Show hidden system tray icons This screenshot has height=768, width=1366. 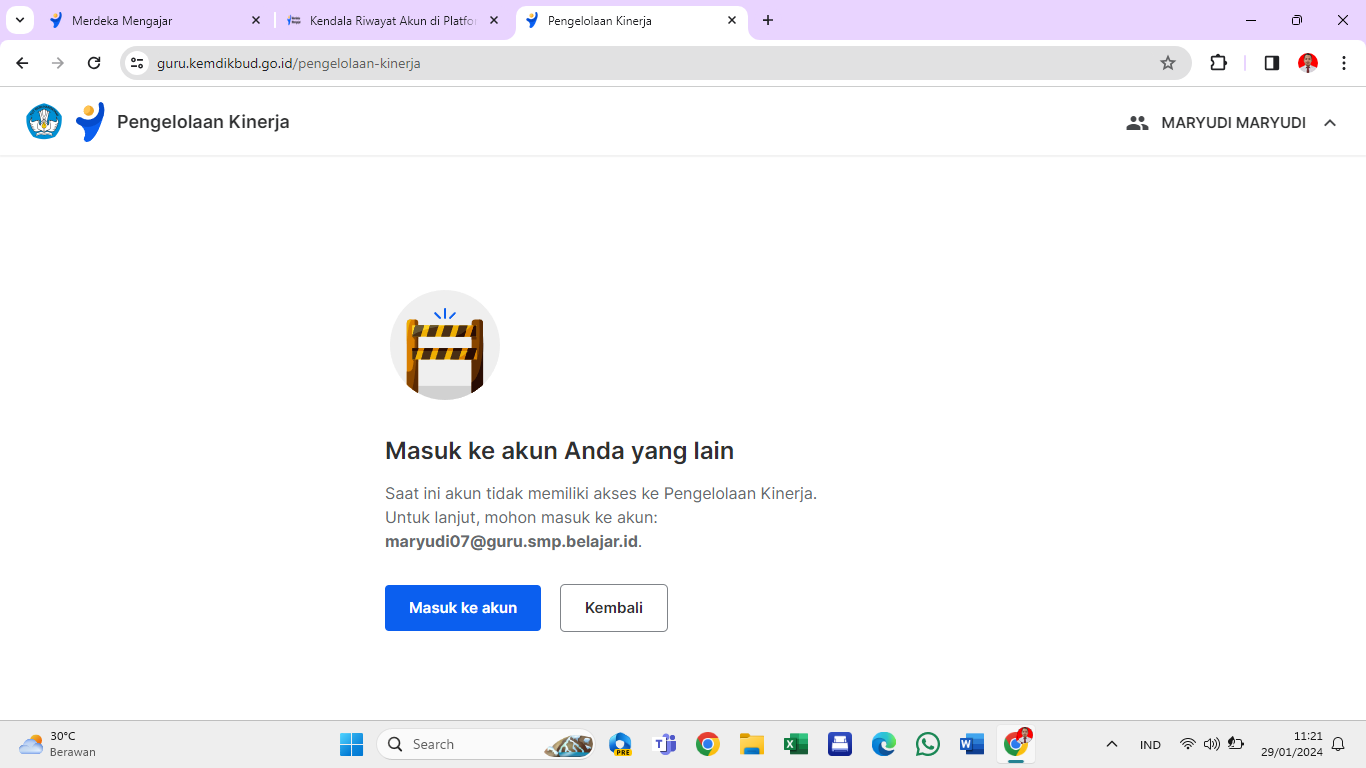pyautogui.click(x=1111, y=744)
